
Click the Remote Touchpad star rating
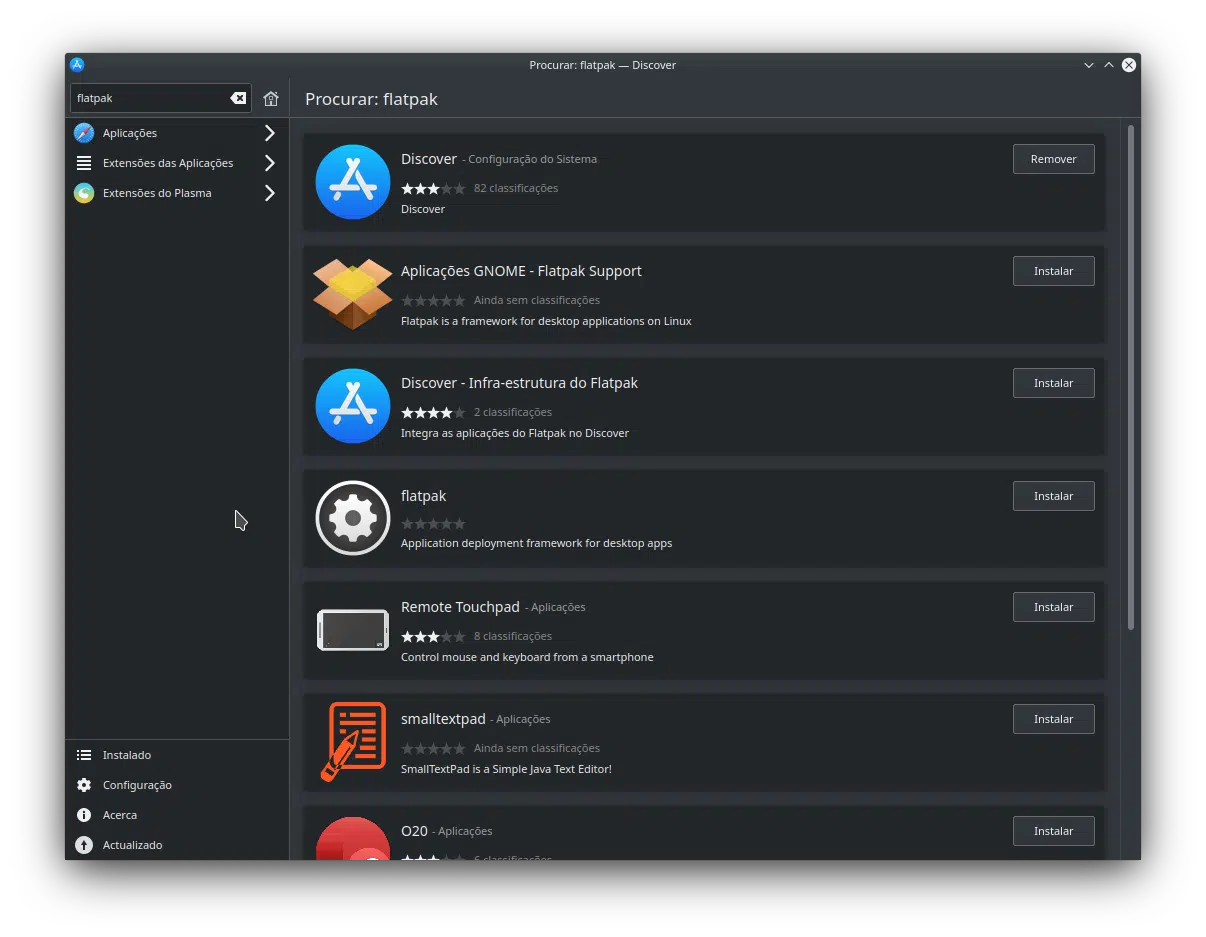(433, 636)
